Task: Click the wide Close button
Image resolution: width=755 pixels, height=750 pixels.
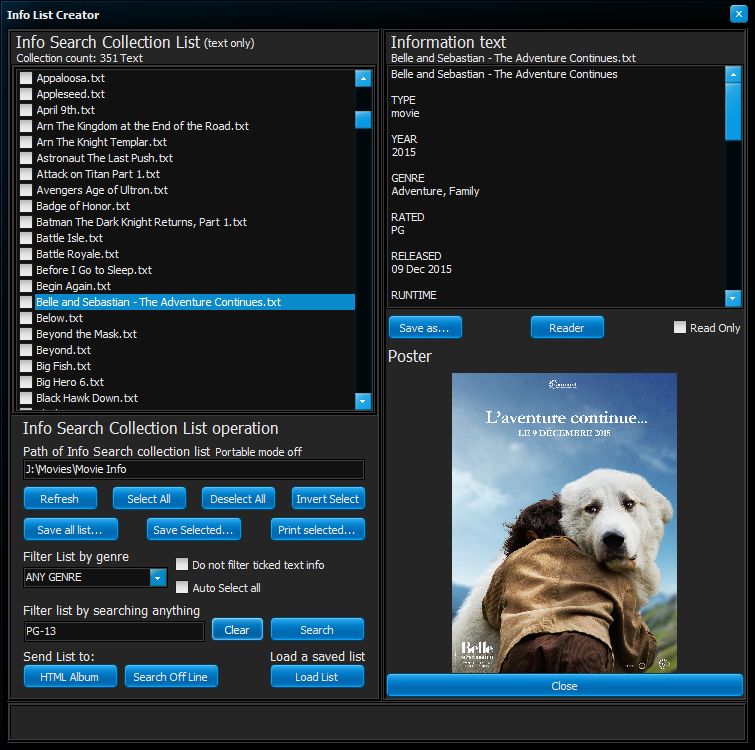Action: [x=565, y=685]
